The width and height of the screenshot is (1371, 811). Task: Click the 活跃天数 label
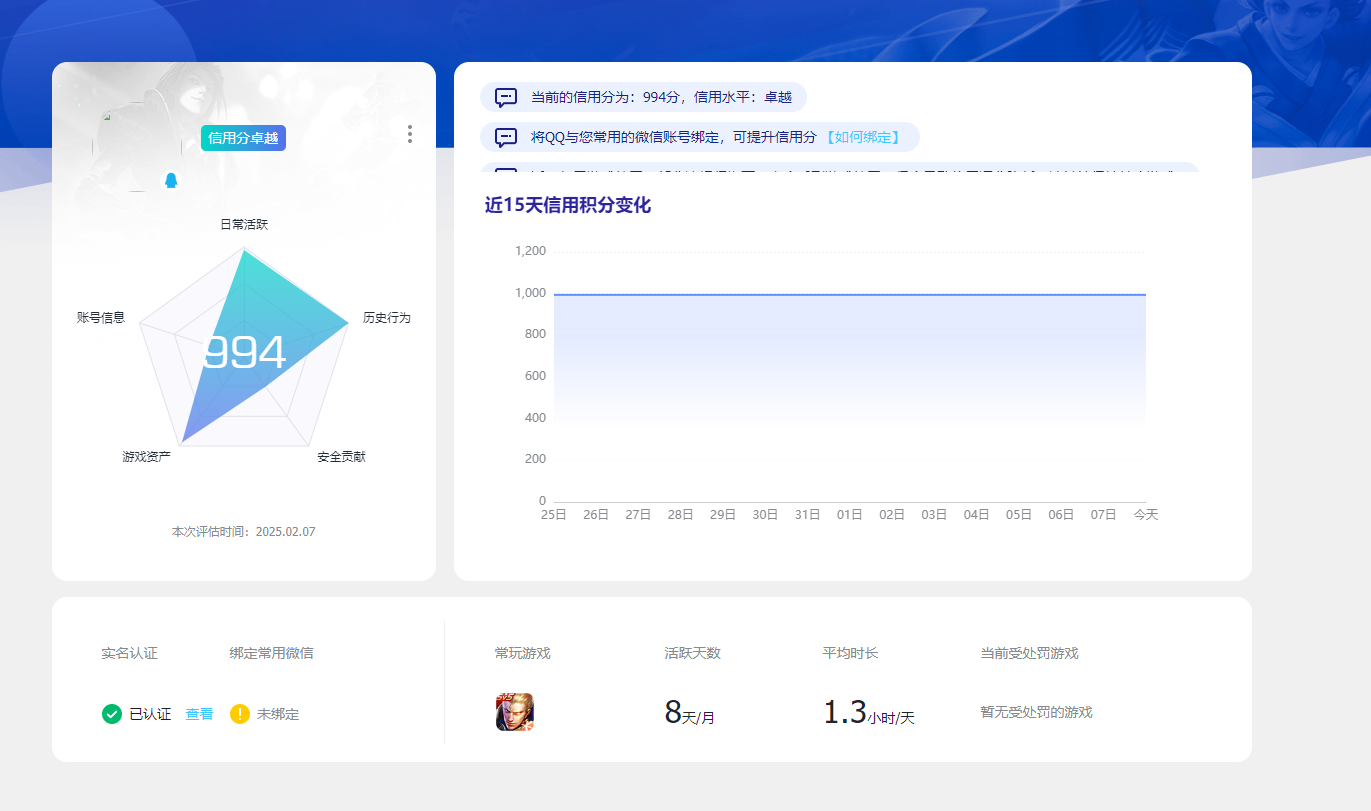coord(692,653)
